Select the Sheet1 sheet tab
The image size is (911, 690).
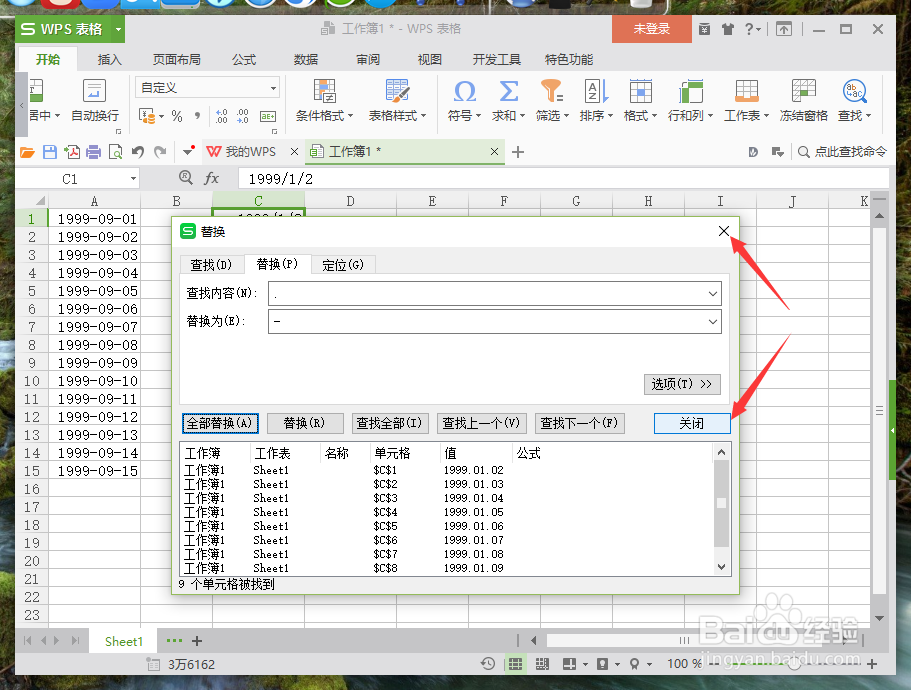(x=124, y=641)
